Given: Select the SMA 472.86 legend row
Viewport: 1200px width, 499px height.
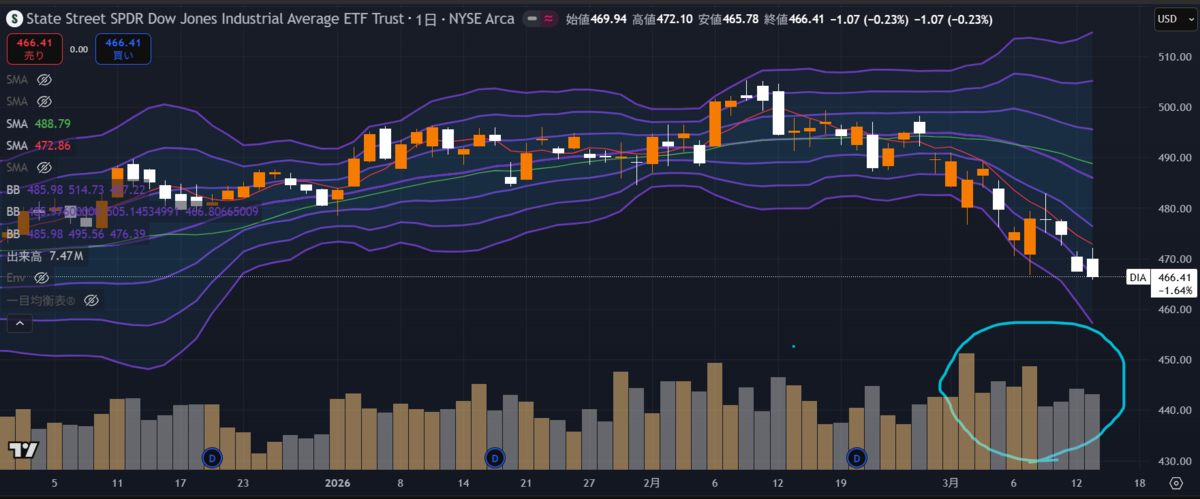Looking at the screenshot, I should 39,145.
